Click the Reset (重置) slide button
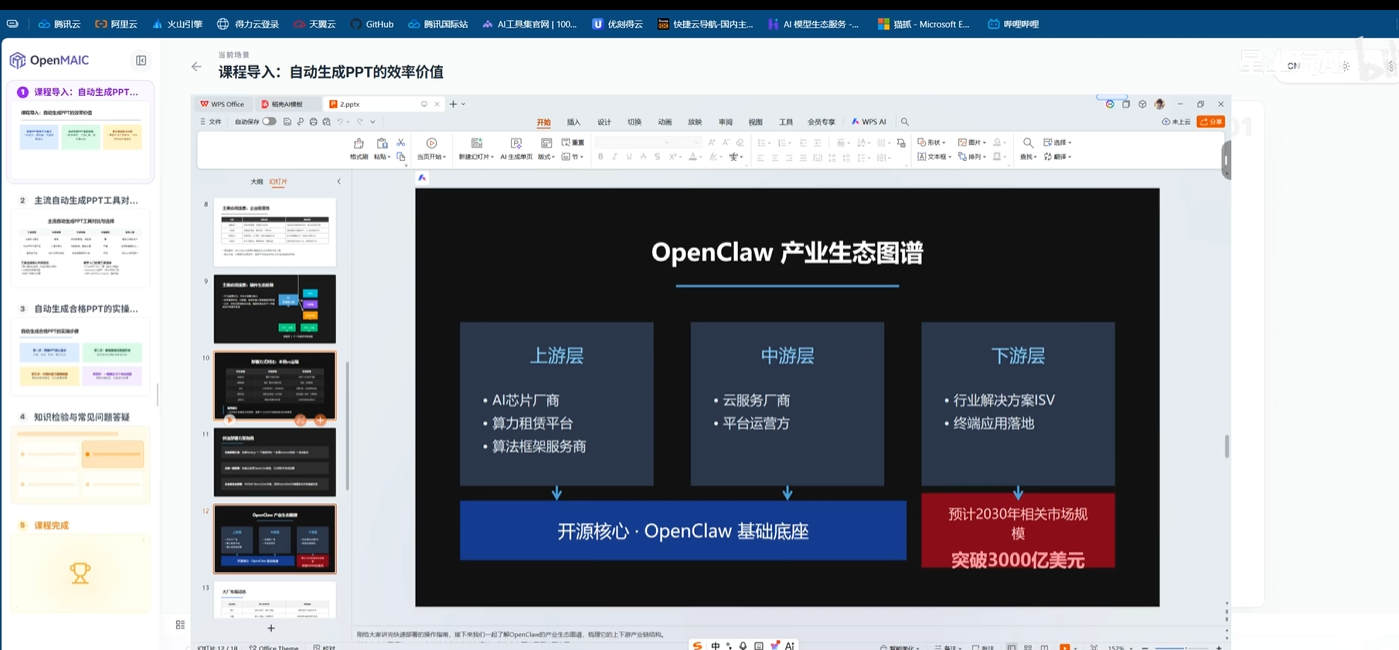 (x=572, y=143)
